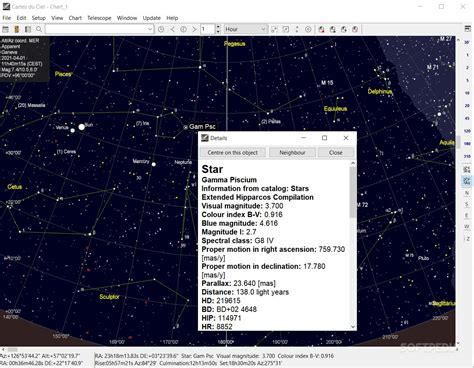Click the M 15 object label

327,83
